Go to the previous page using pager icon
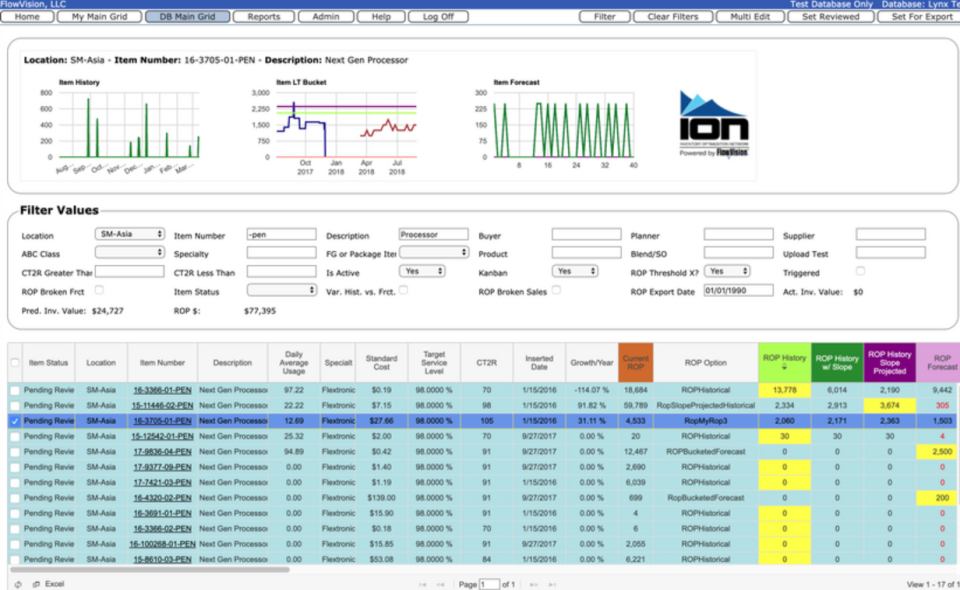The image size is (960, 590). tap(441, 584)
